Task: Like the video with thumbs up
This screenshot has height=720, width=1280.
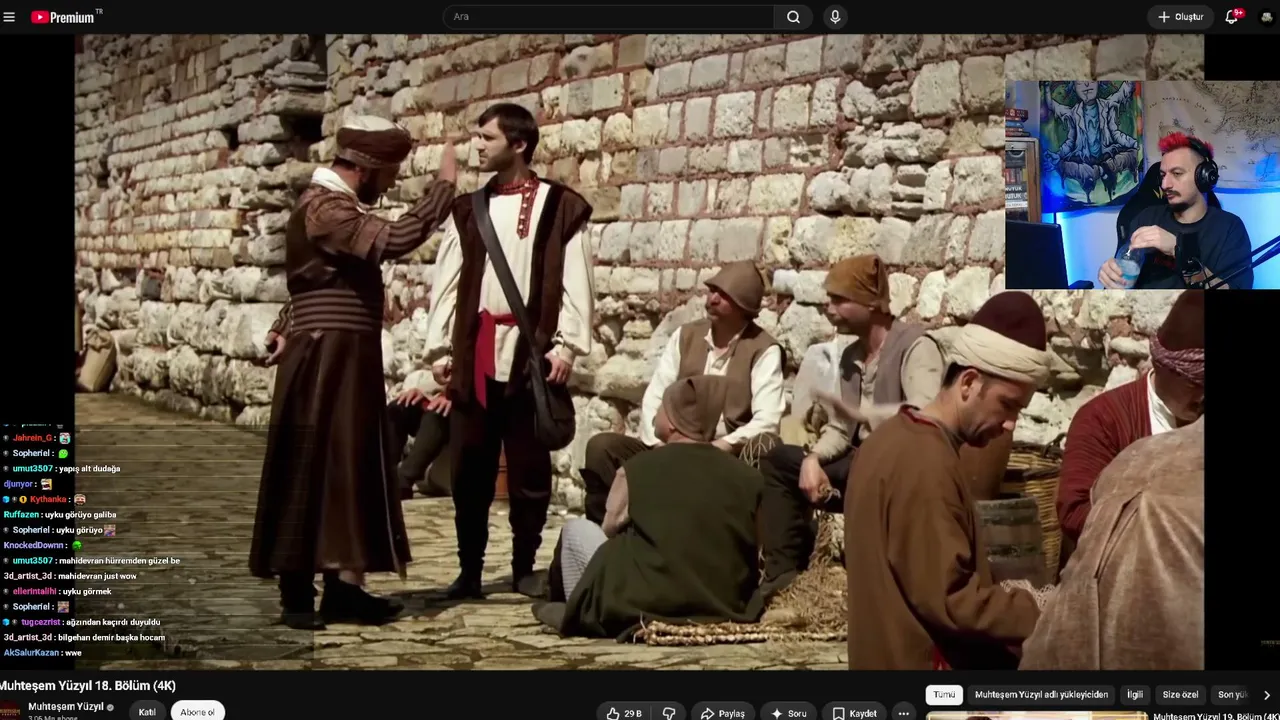Action: point(624,713)
